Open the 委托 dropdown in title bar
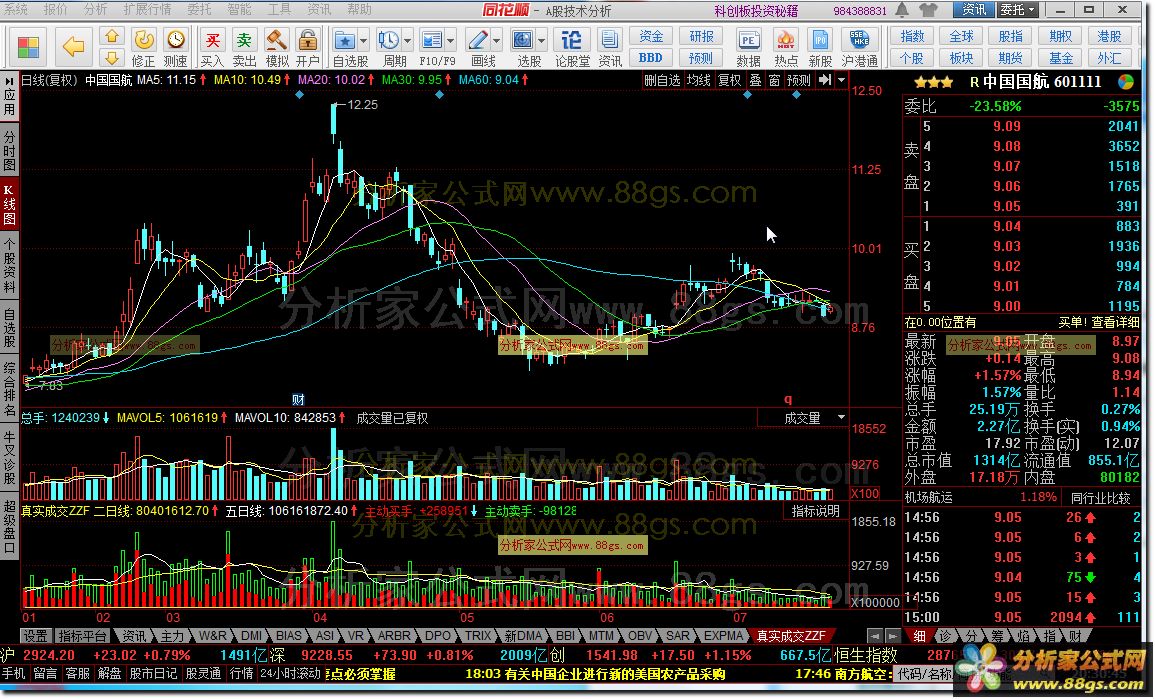 tap(1018, 10)
